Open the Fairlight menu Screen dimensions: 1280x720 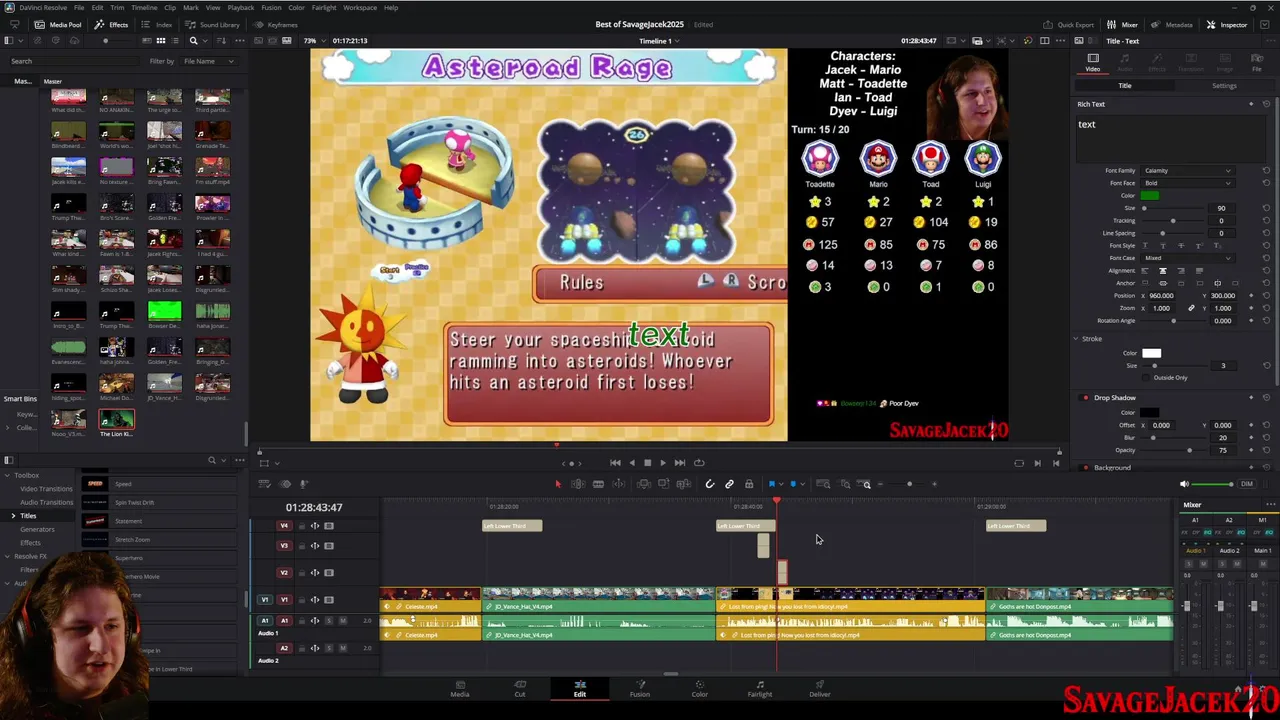323,7
